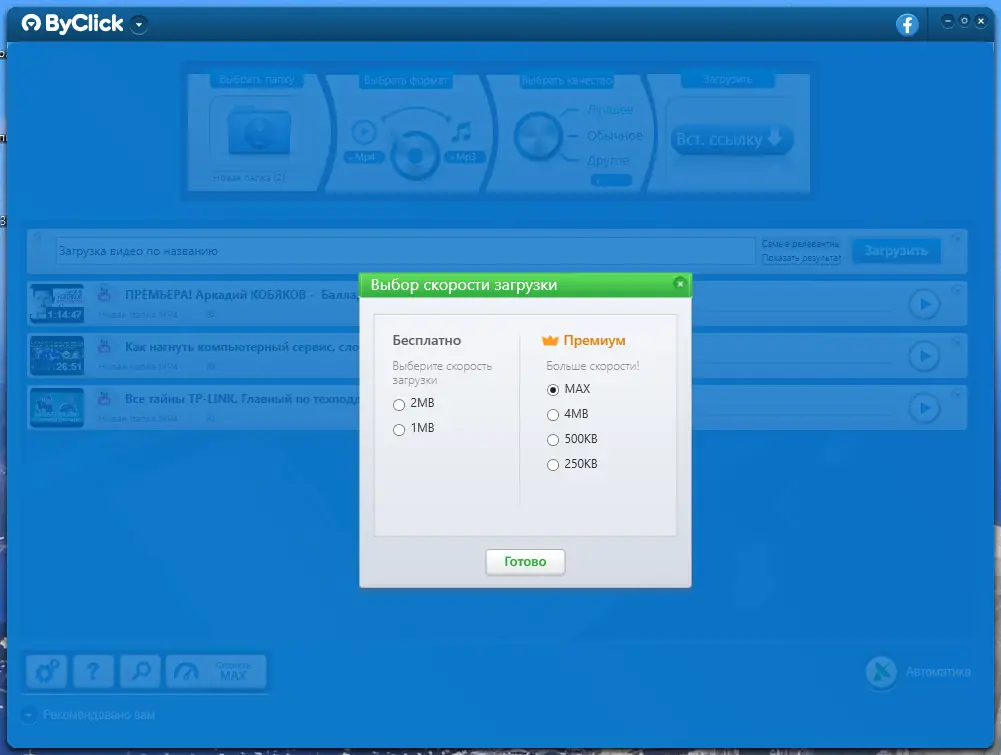
Task: Play the Аркадий КОБЯКОВ download item
Action: 924,304
